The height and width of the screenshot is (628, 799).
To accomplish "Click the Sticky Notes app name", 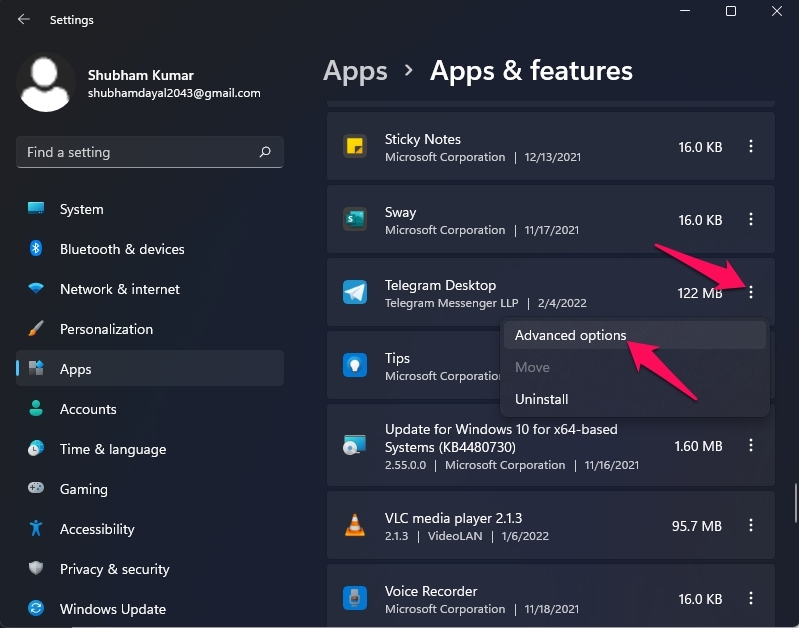I will (422, 139).
